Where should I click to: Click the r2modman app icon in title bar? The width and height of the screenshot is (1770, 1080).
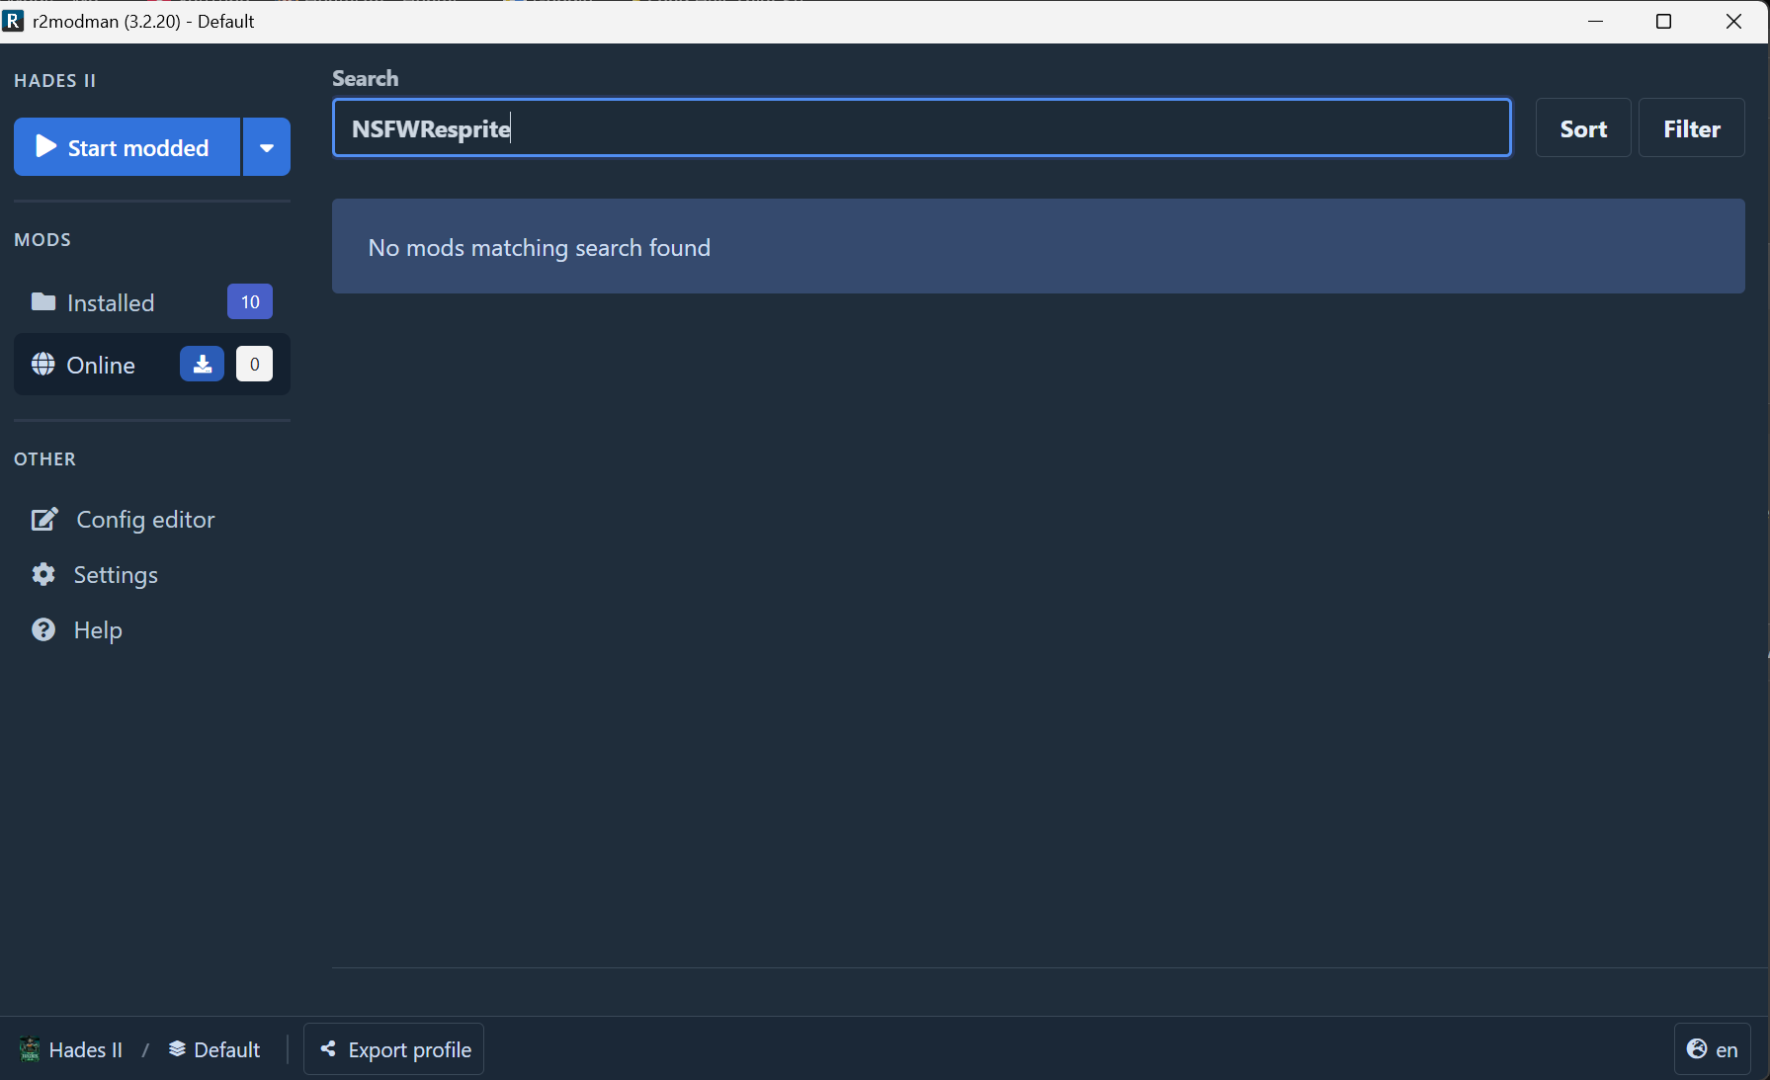[13, 21]
